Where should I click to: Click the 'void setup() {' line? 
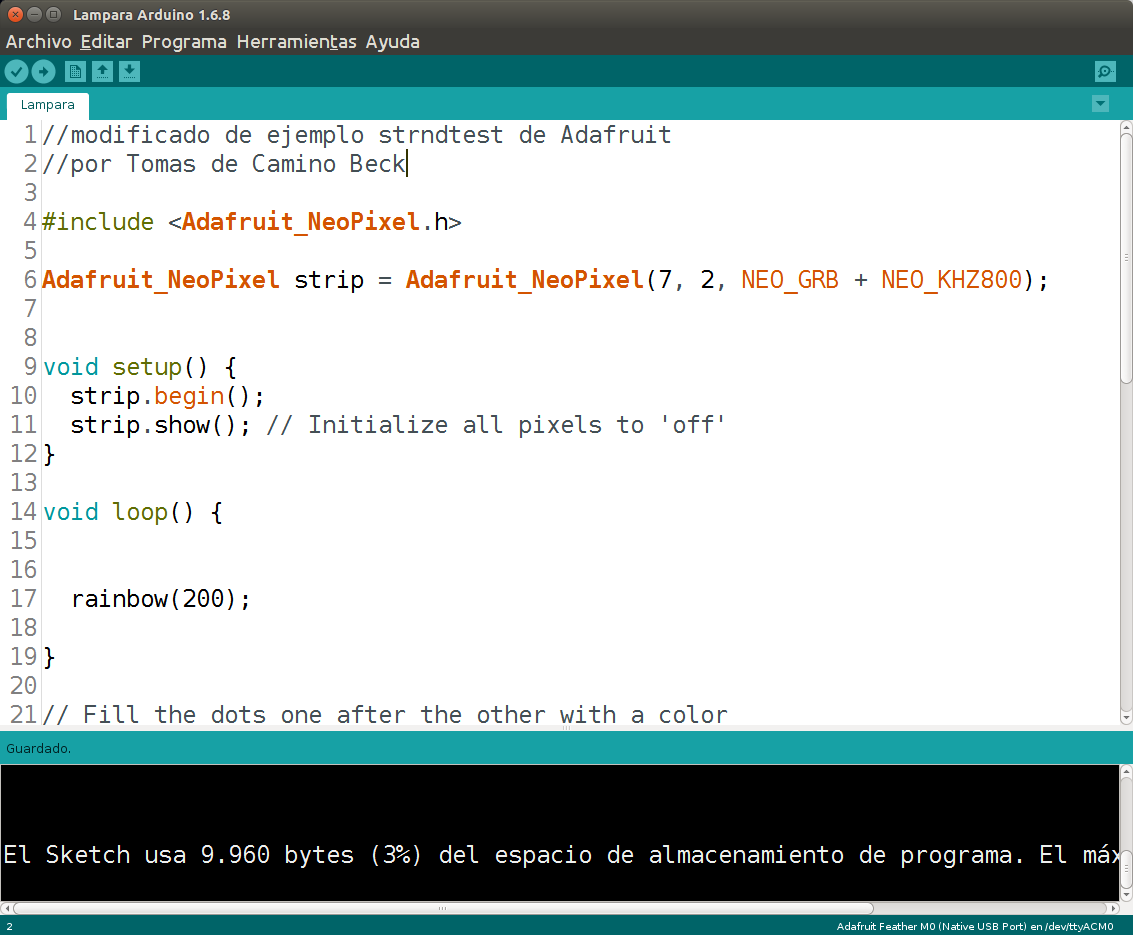(139, 367)
